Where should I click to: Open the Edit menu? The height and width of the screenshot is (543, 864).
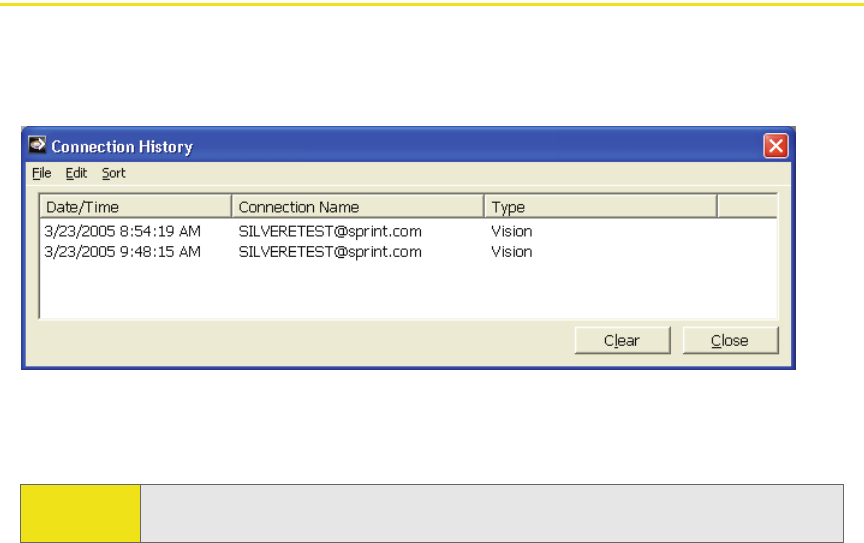76,173
